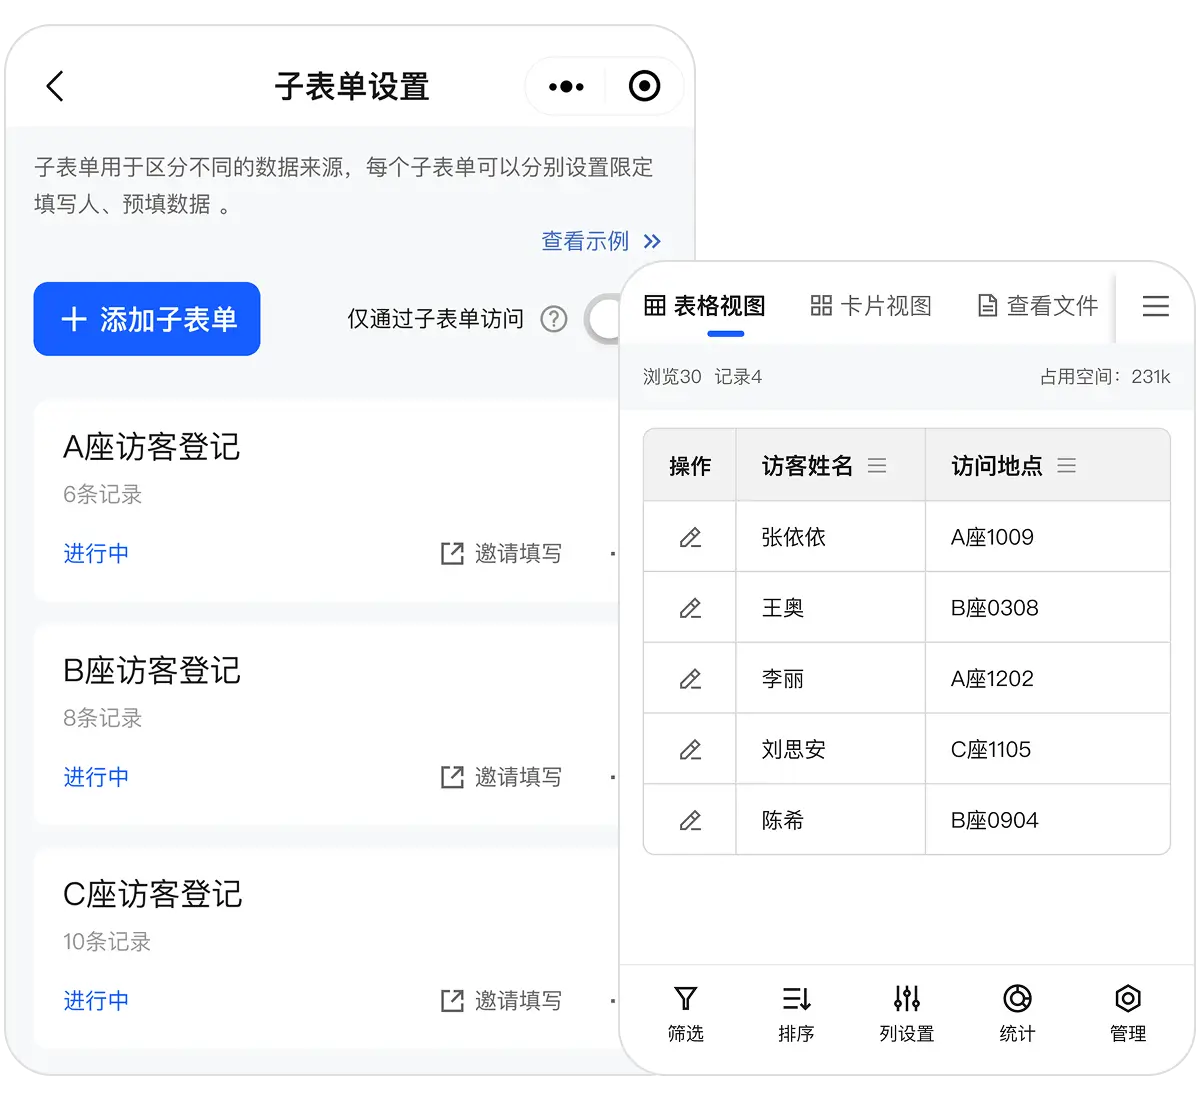Click 进行中 status of B座访客登记
This screenshot has height=1100, width=1200.
coord(96,777)
